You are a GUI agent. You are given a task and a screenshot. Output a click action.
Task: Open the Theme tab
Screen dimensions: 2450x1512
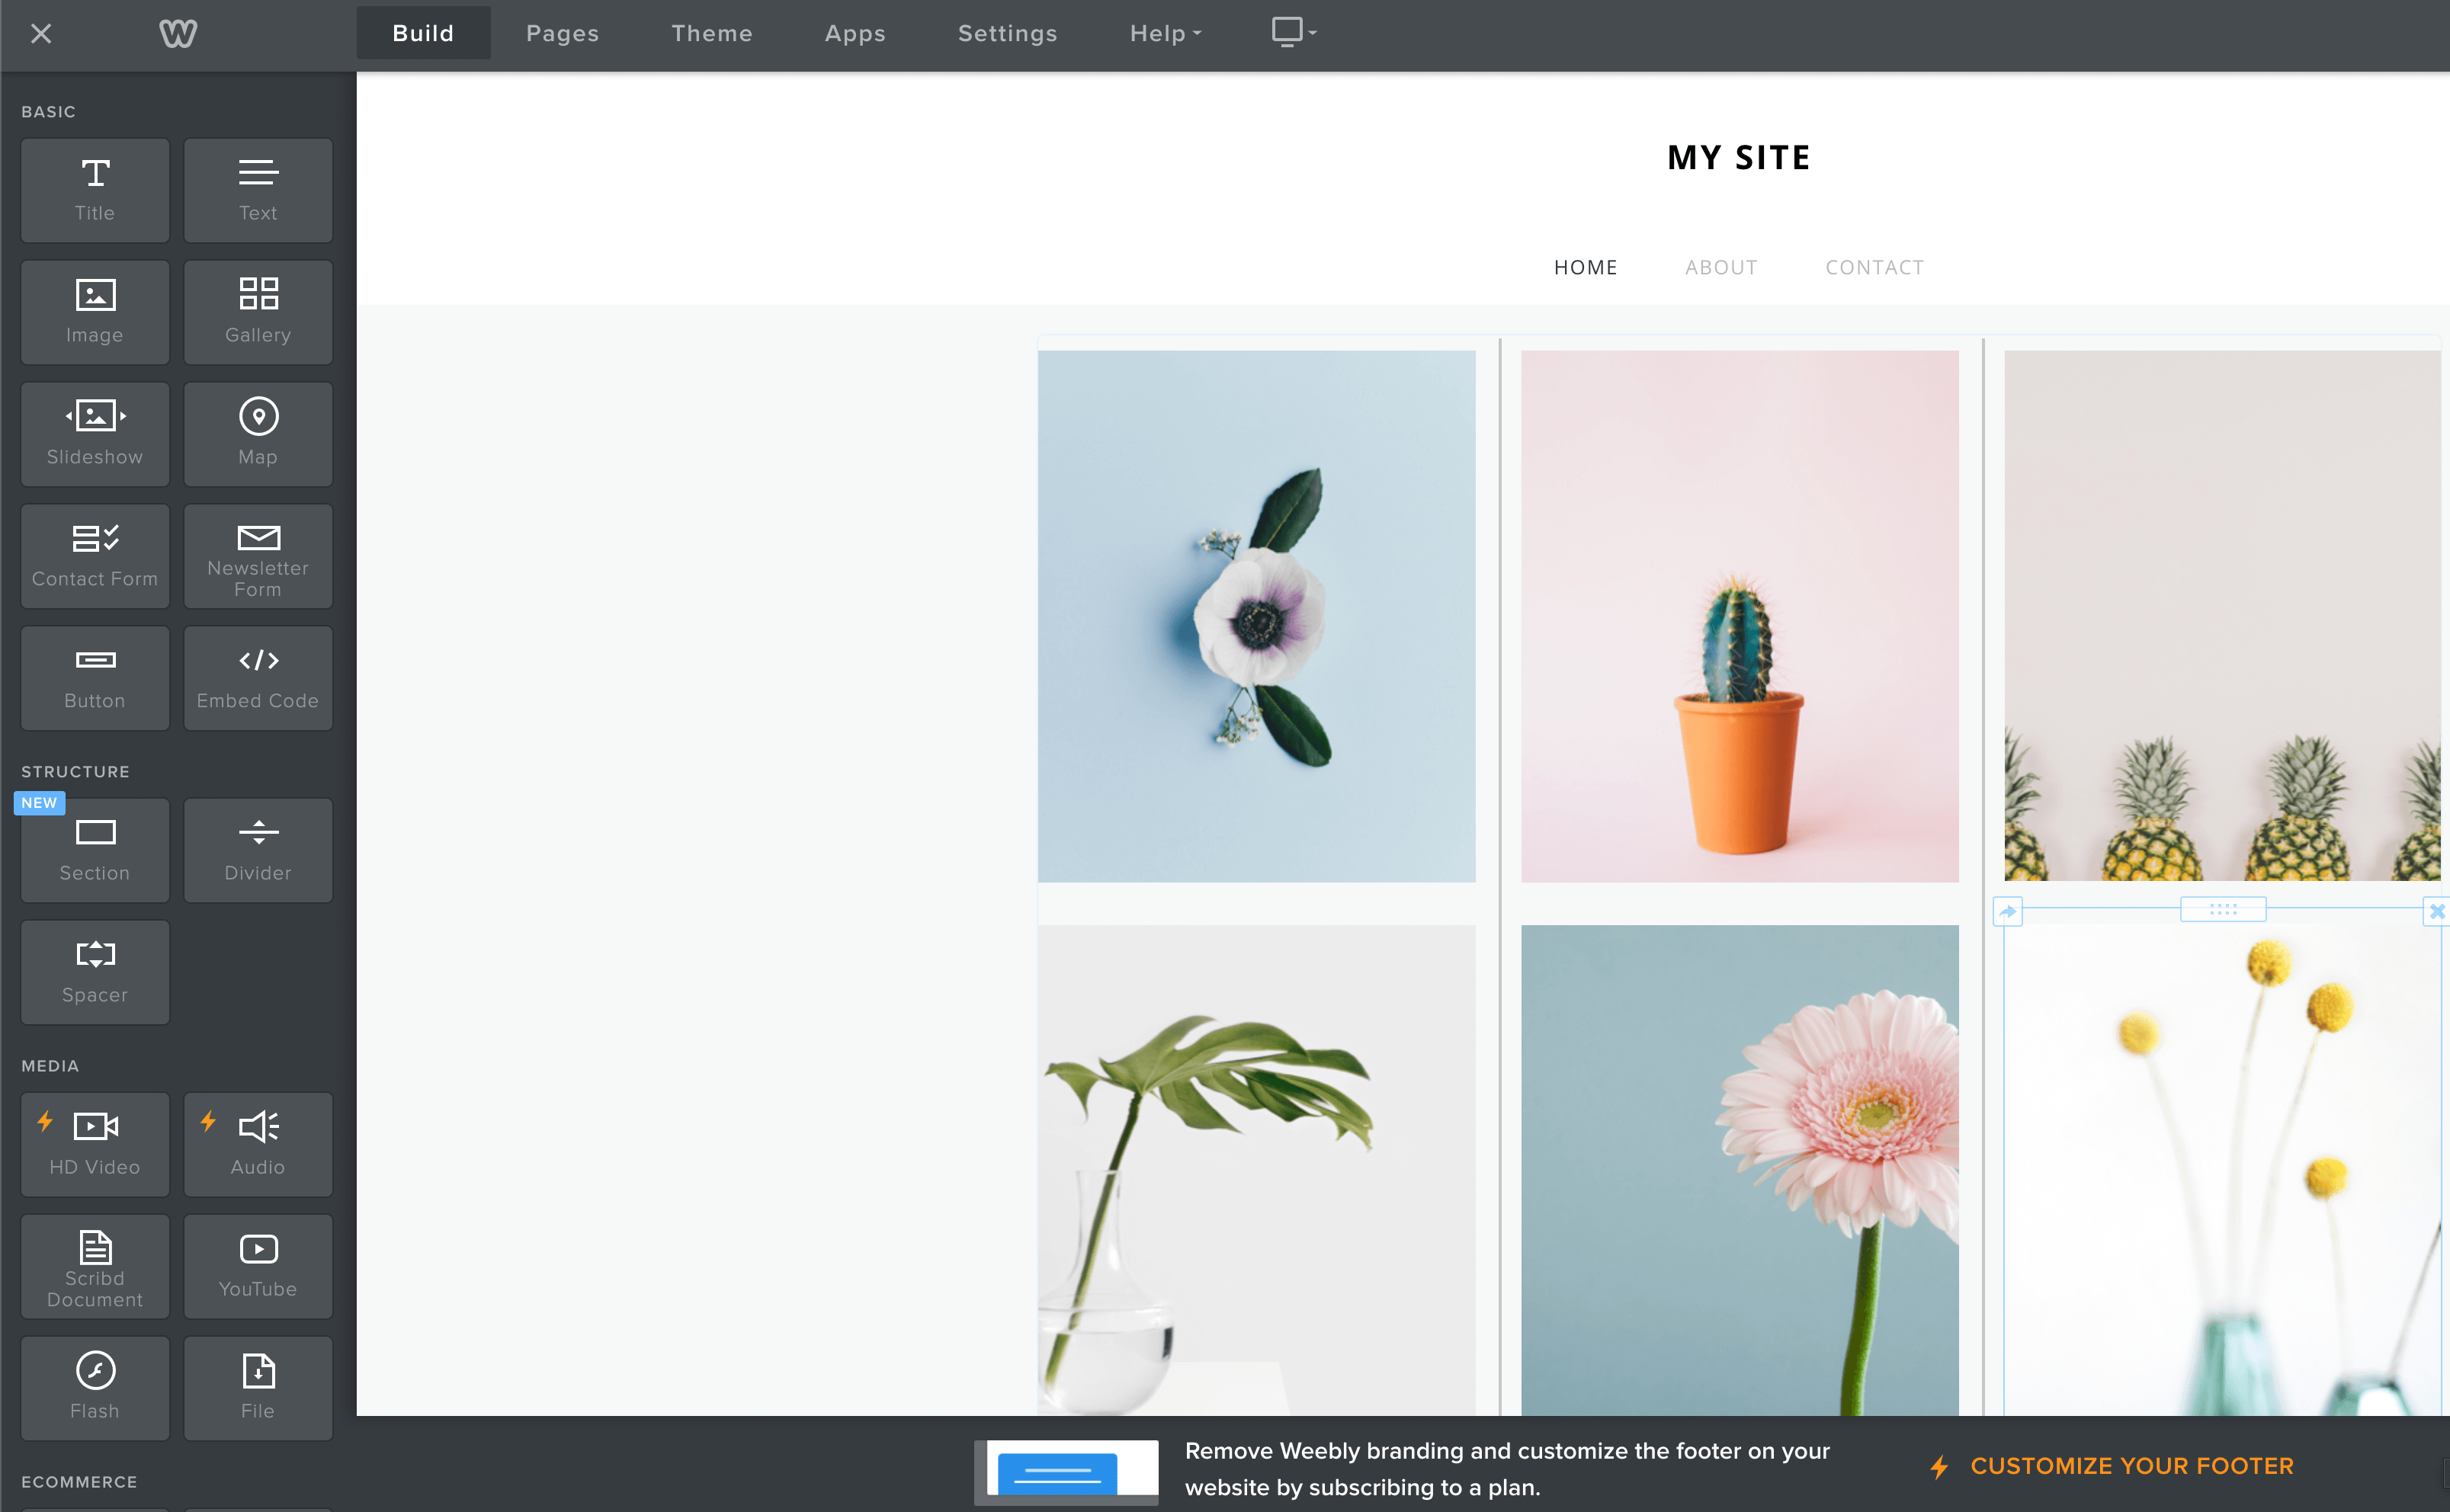[x=710, y=31]
